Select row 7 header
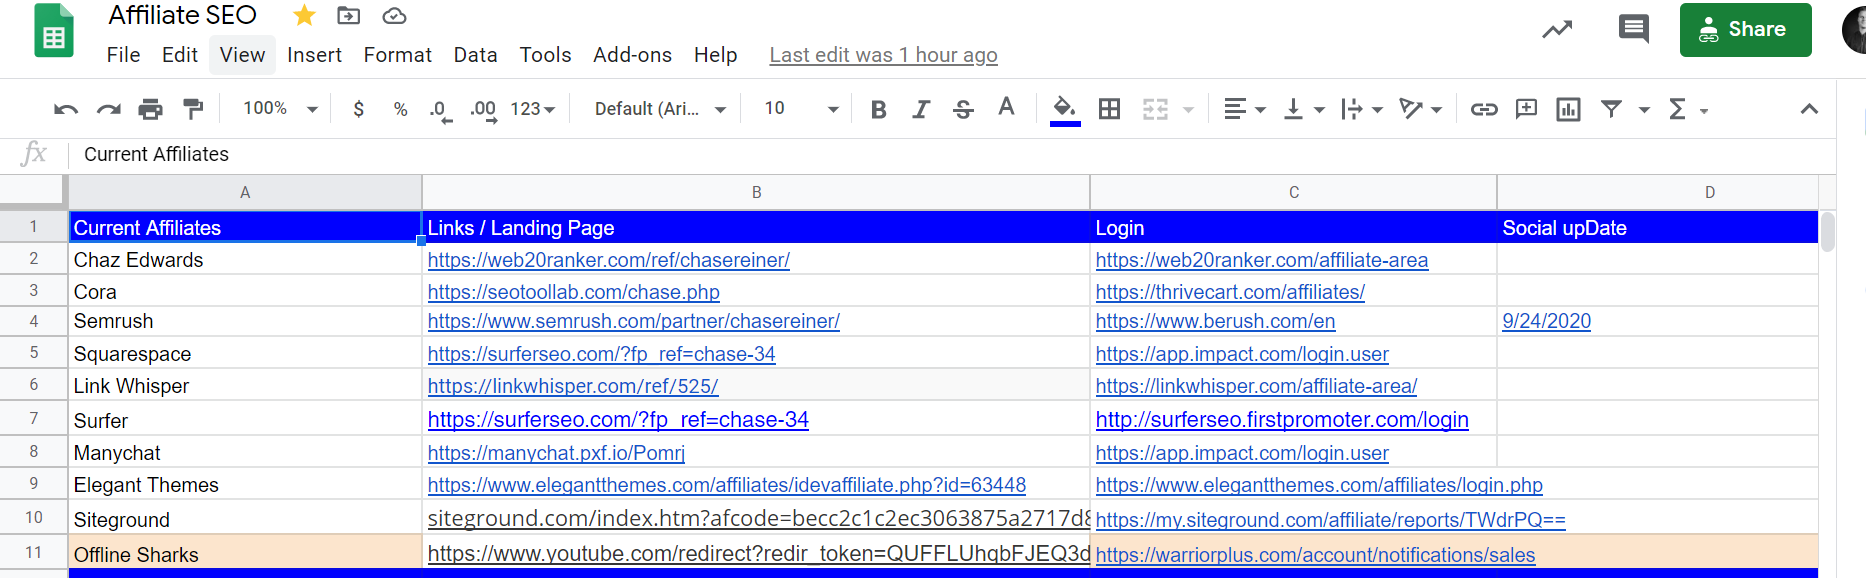1866x578 pixels. (x=33, y=418)
